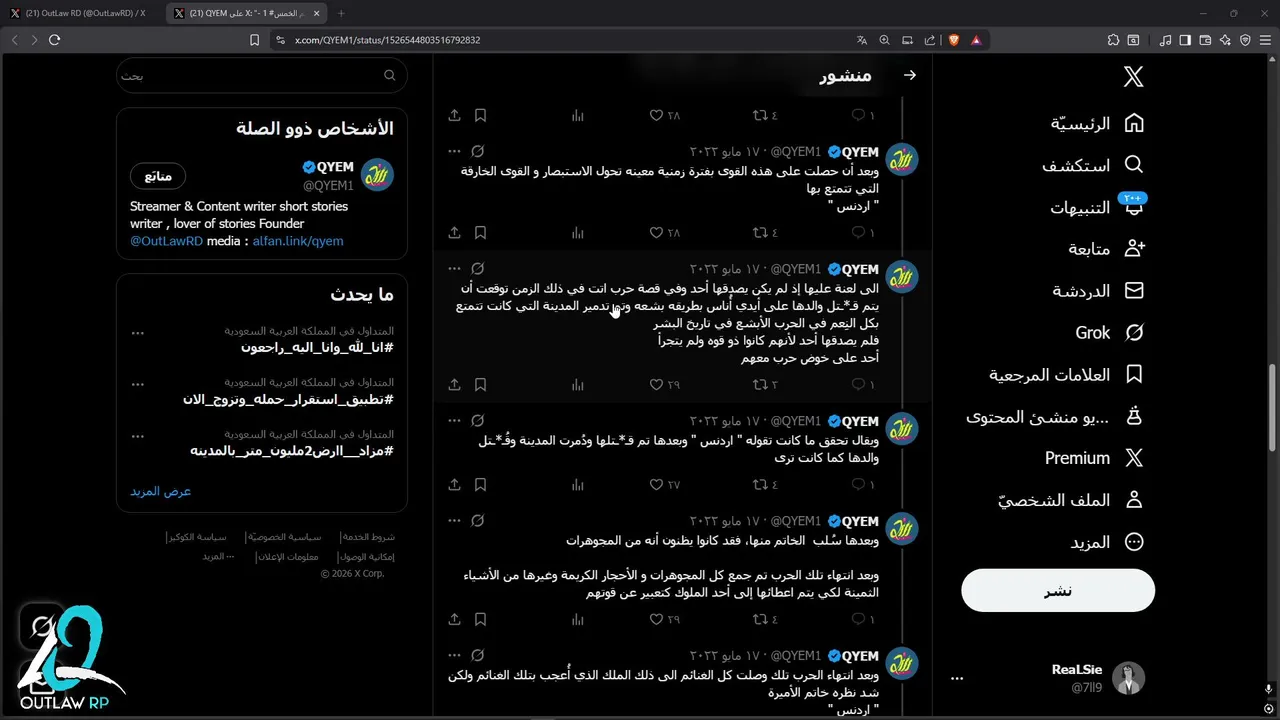Open Brave extensions puzzle icon

pos(1113,40)
